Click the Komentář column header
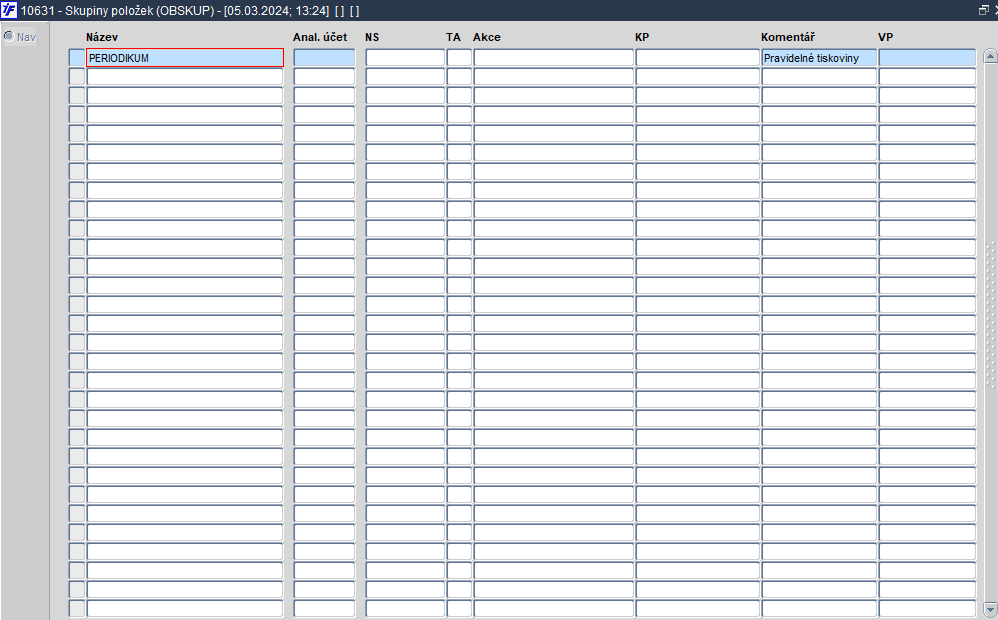This screenshot has height=620, width=998. 788,37
